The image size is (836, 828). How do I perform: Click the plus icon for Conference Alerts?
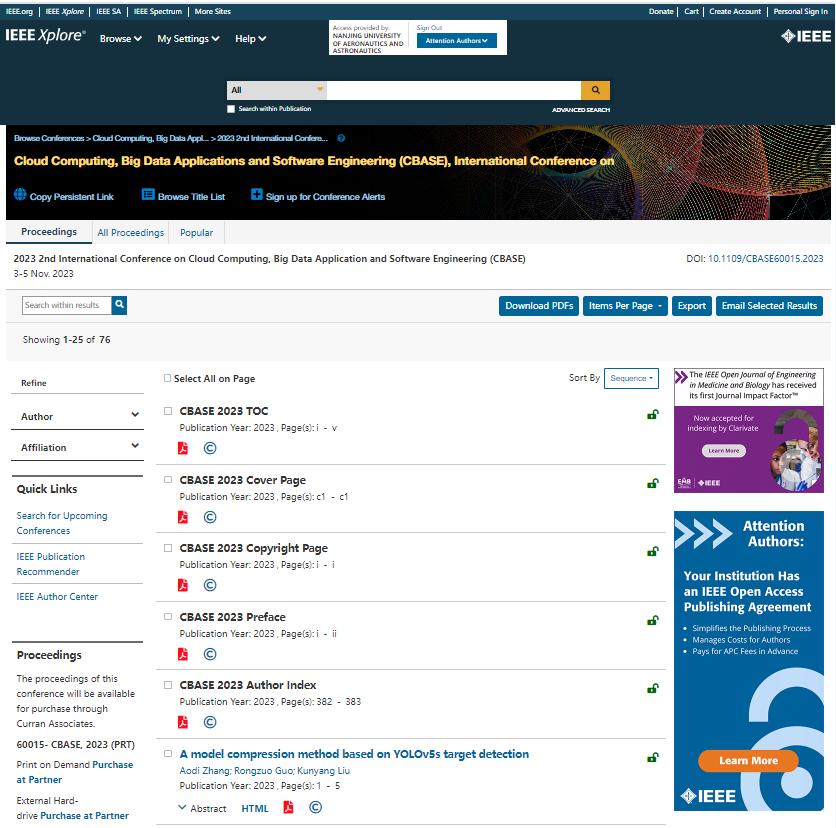point(256,195)
